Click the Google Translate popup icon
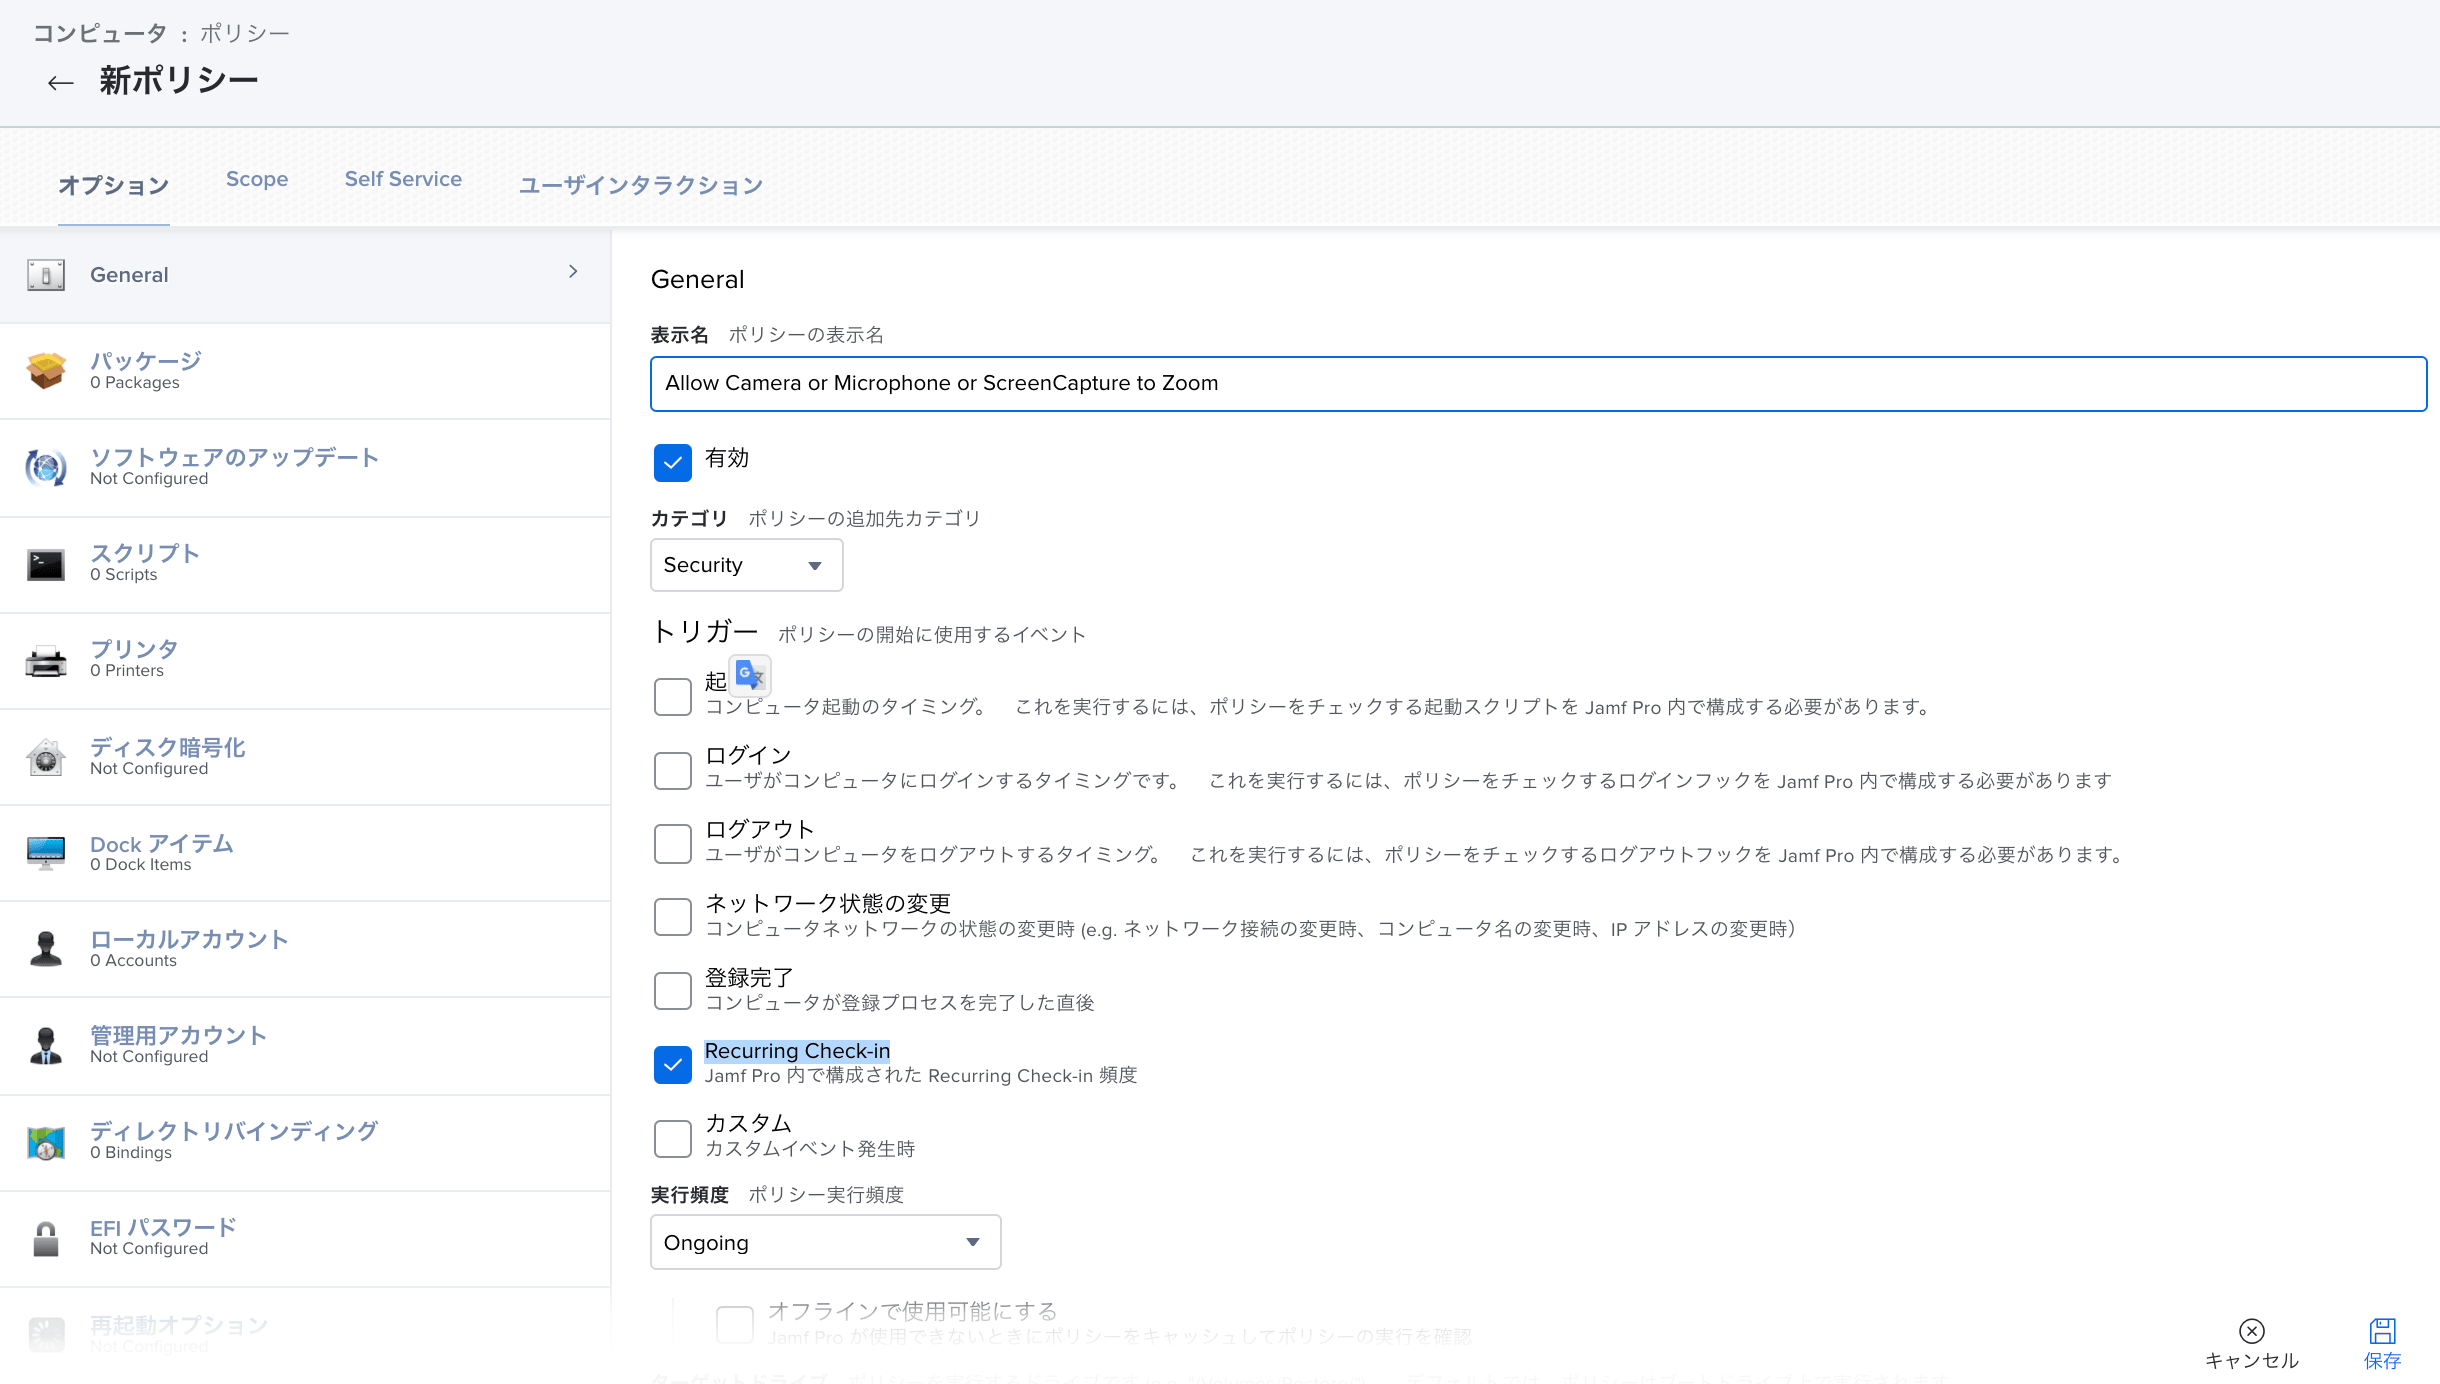 point(751,676)
